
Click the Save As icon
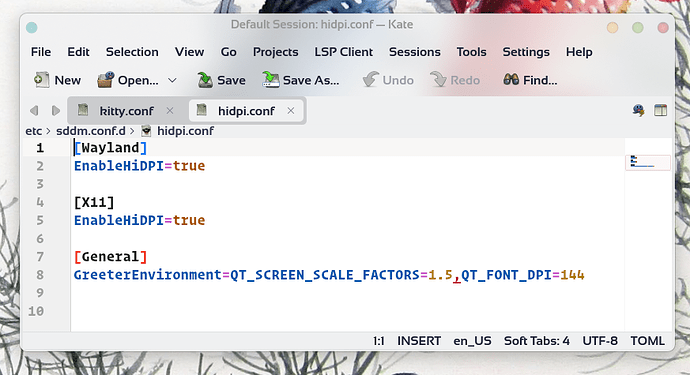tap(271, 80)
